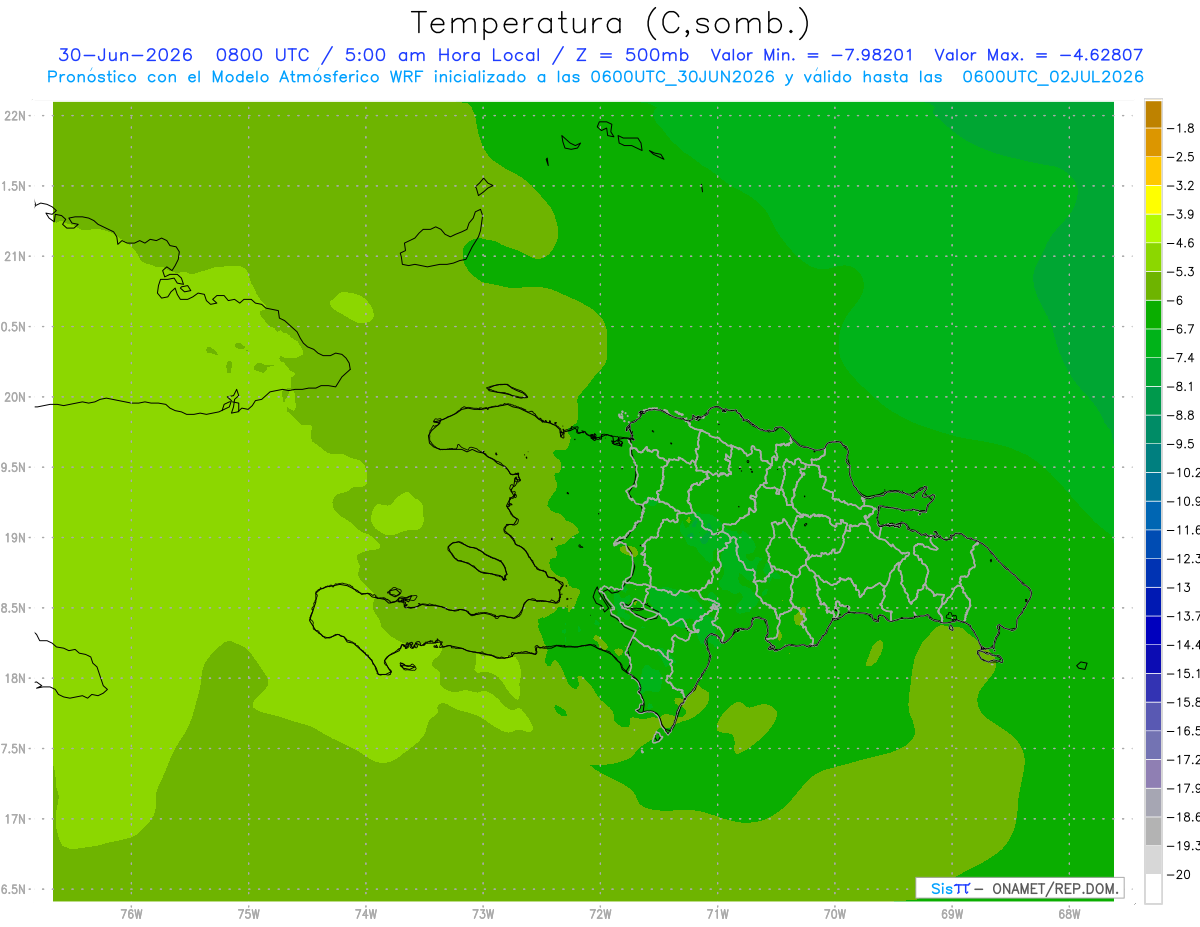Viewport: 1200px width, 927px height.
Task: Click the '-20' colorbar label
Action: point(1178,874)
